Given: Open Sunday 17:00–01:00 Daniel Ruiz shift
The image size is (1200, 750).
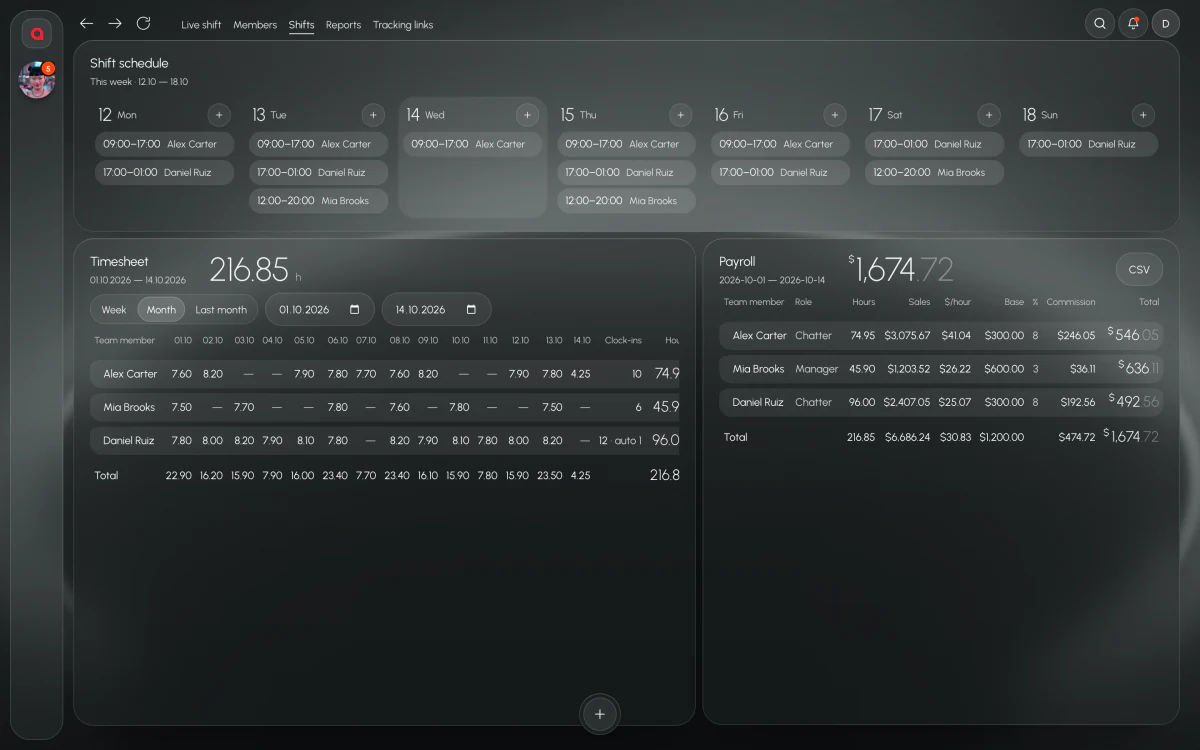Looking at the screenshot, I should pos(1088,144).
